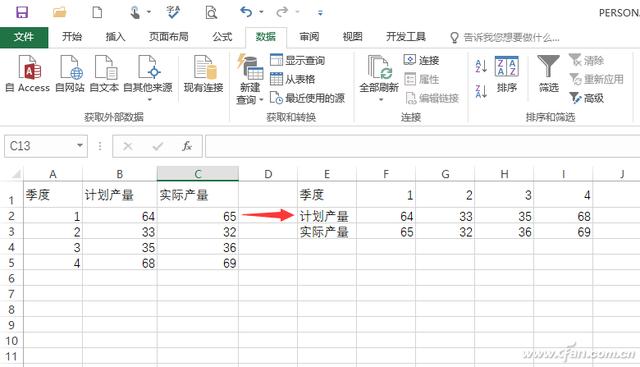
Task: Click the touch mode hand icon
Action: (135, 13)
